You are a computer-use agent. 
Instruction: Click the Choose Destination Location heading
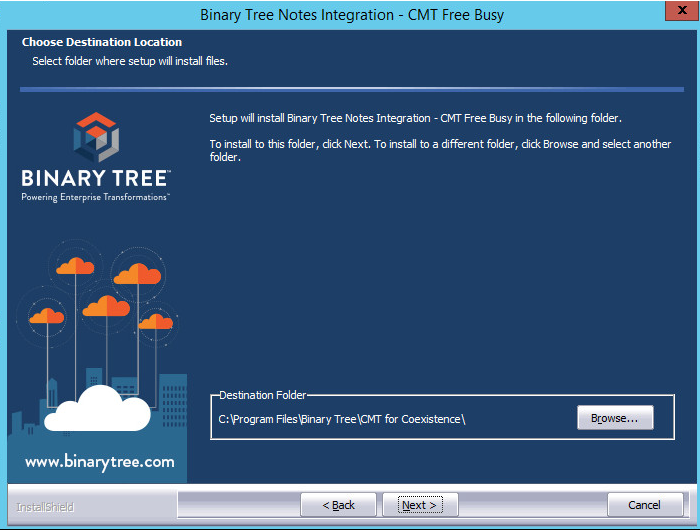102,42
